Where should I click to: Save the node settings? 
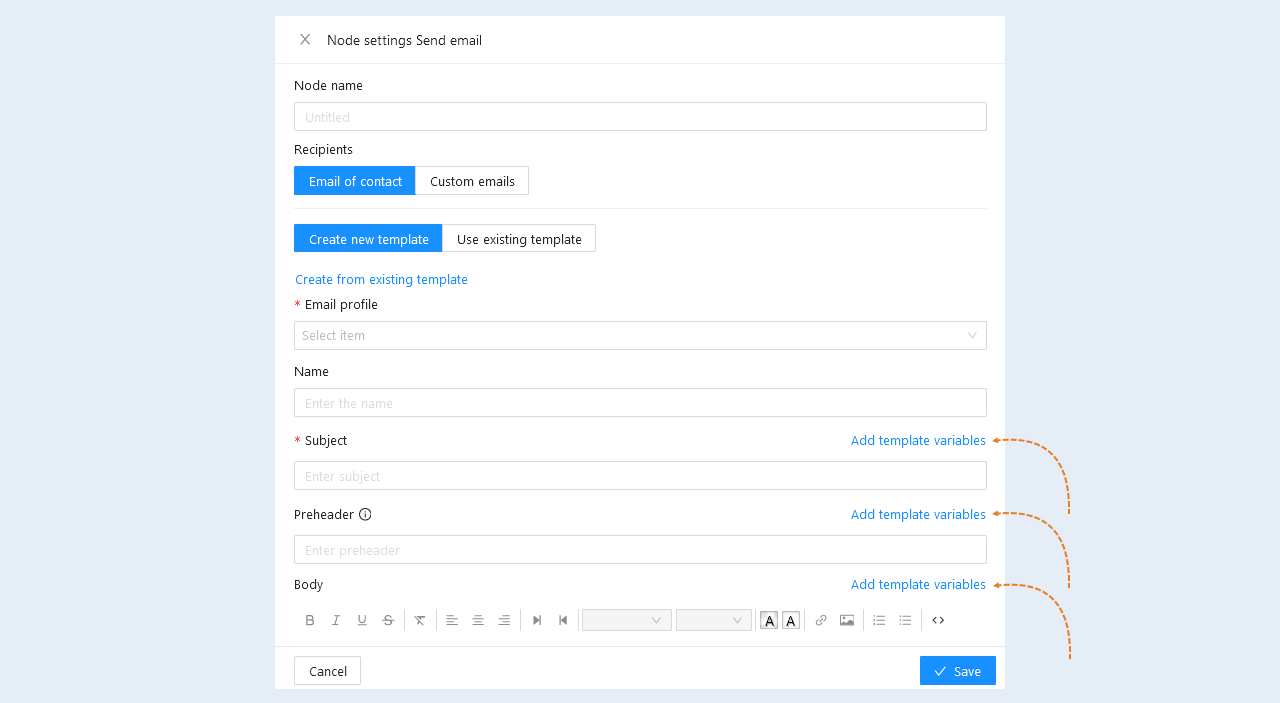click(958, 671)
